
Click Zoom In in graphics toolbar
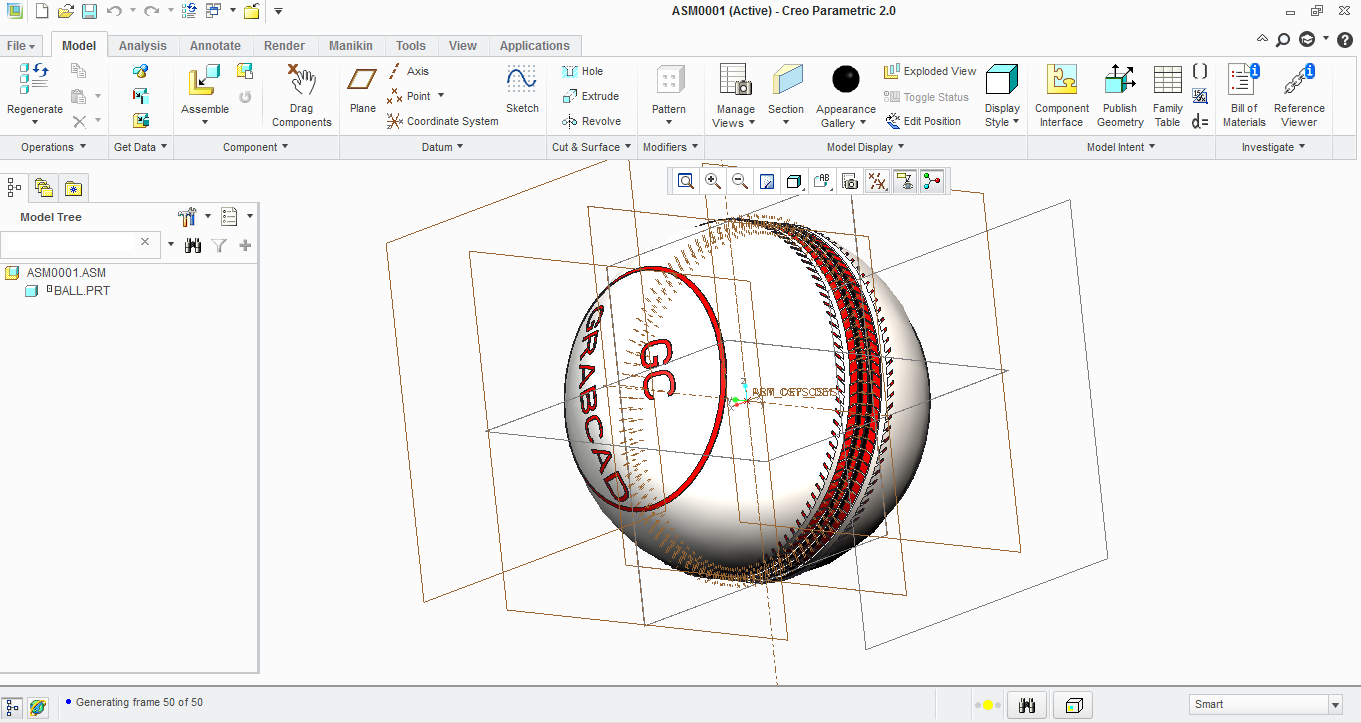click(713, 181)
